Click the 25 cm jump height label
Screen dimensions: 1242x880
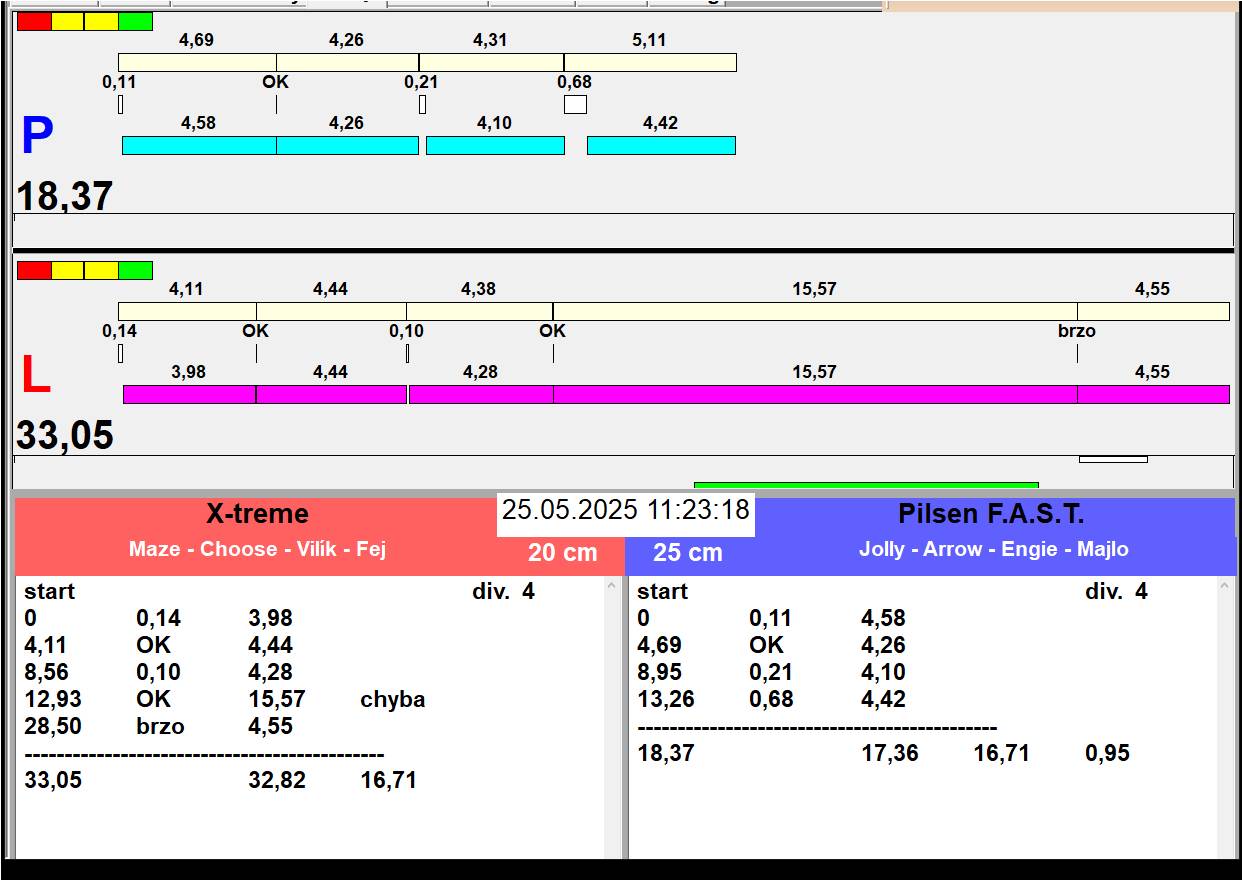coord(688,553)
